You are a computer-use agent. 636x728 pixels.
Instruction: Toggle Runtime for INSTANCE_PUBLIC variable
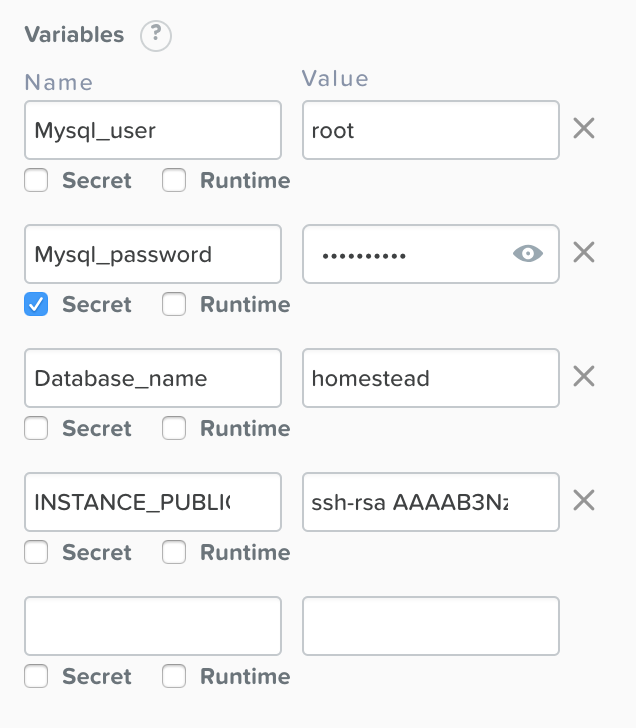[x=174, y=552]
